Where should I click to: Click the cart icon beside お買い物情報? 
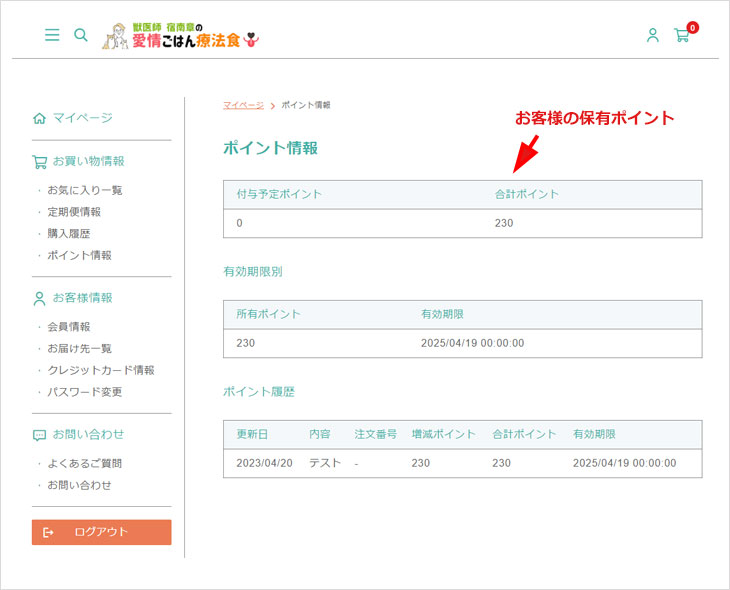40,162
